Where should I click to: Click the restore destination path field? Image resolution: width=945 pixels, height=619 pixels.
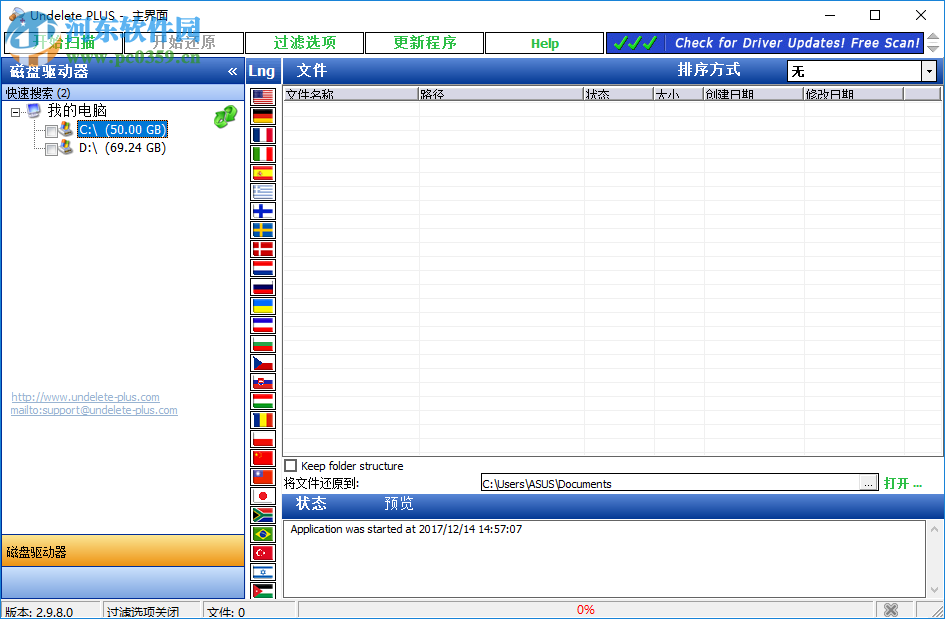[x=670, y=483]
